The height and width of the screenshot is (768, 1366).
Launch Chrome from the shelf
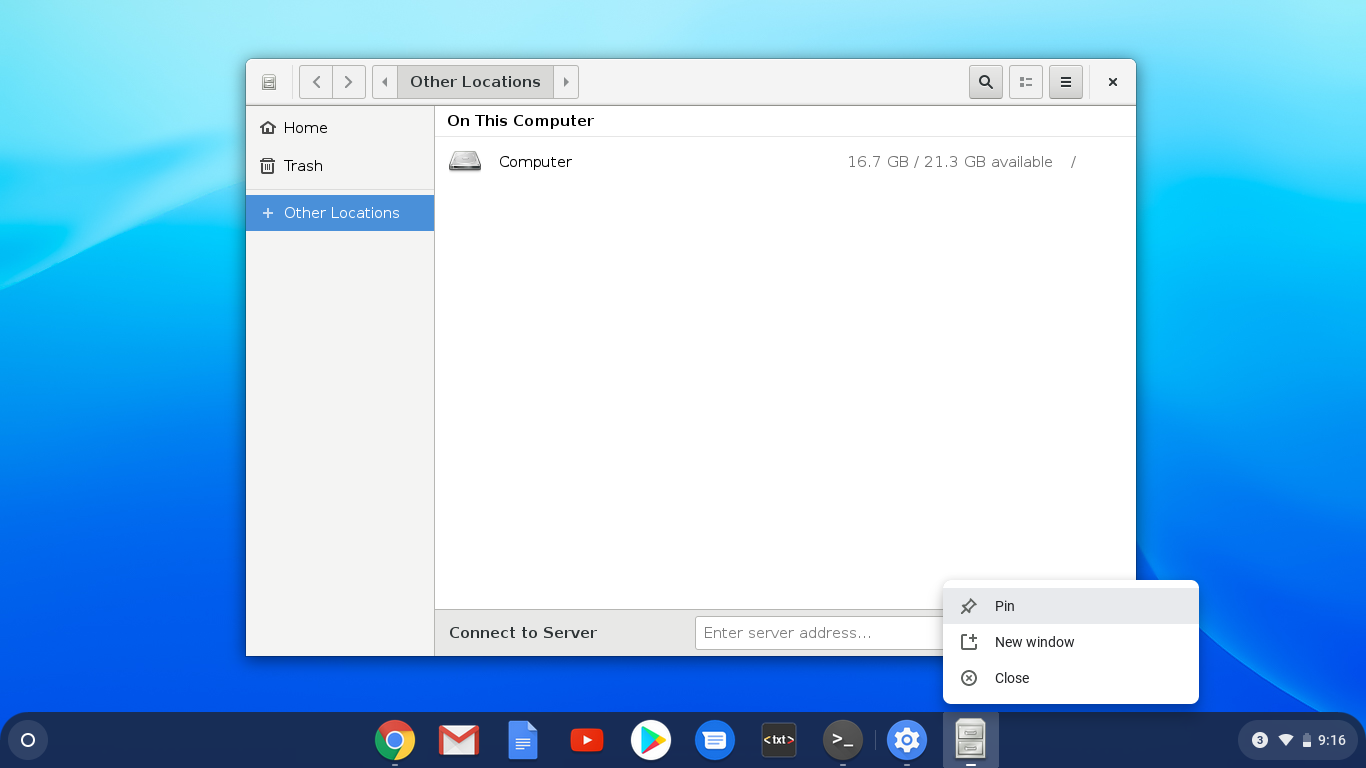(x=395, y=740)
